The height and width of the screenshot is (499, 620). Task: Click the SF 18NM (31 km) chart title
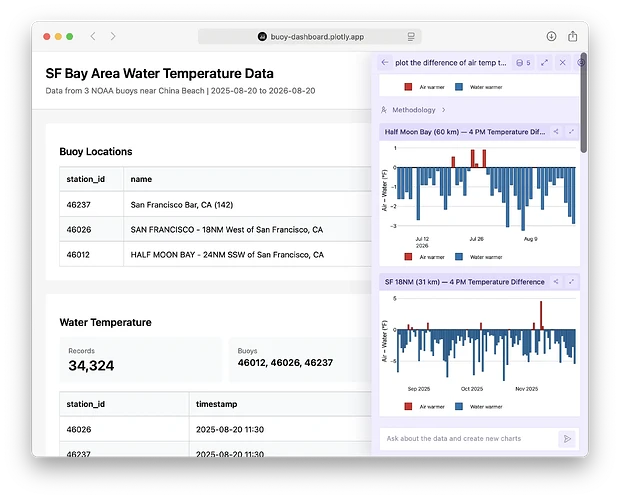(465, 282)
